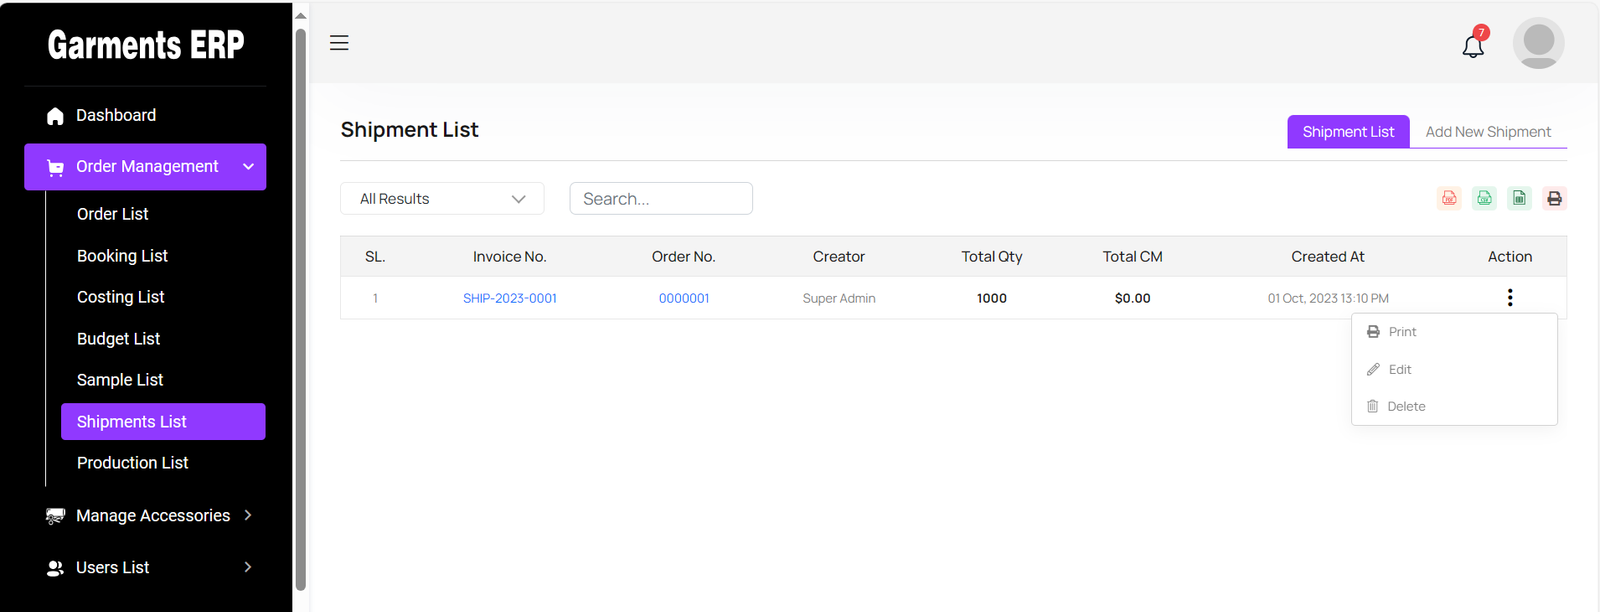The width and height of the screenshot is (1600, 612).
Task: Export shipment list to Excel spreadsheet
Action: coord(1519,198)
